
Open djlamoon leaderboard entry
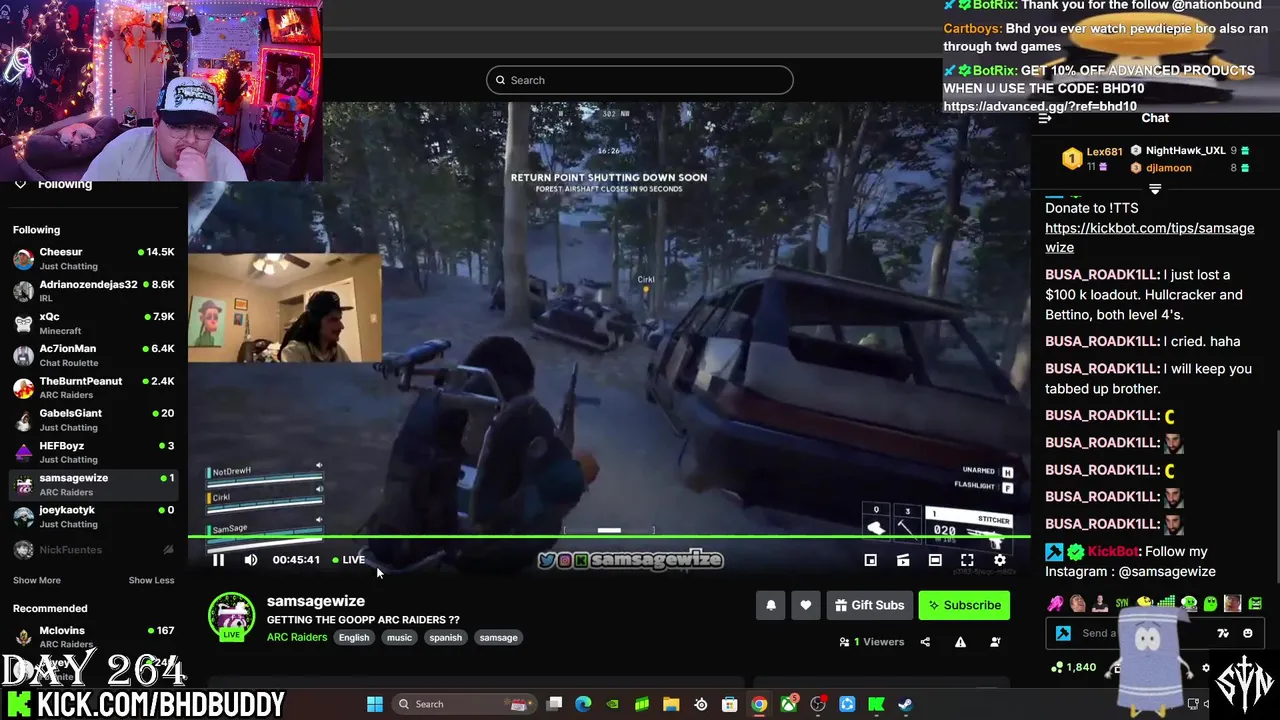click(x=1190, y=168)
